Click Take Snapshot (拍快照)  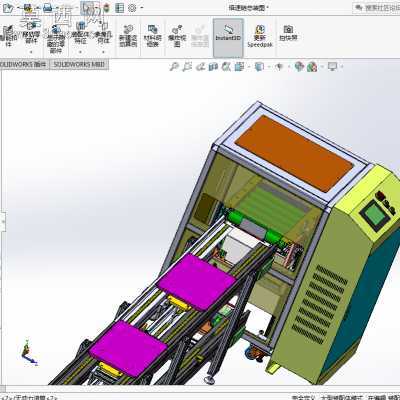288,33
